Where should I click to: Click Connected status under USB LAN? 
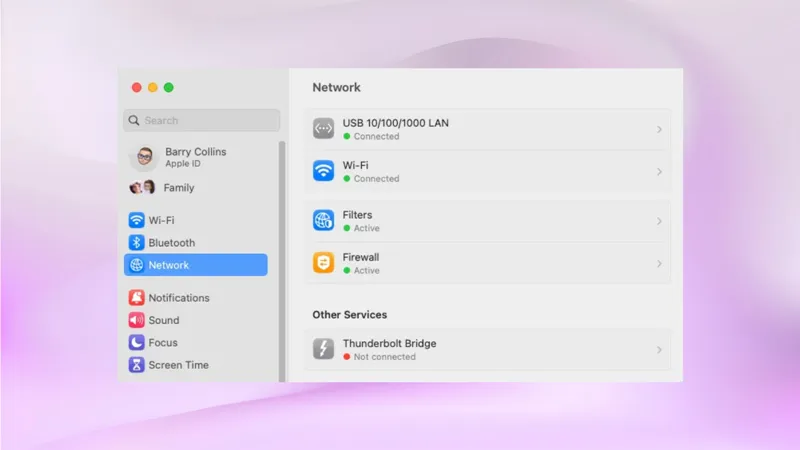point(377,136)
